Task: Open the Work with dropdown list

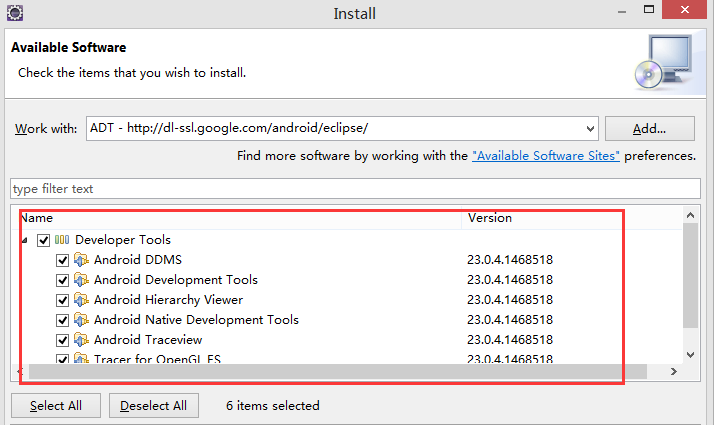Action: (x=589, y=129)
